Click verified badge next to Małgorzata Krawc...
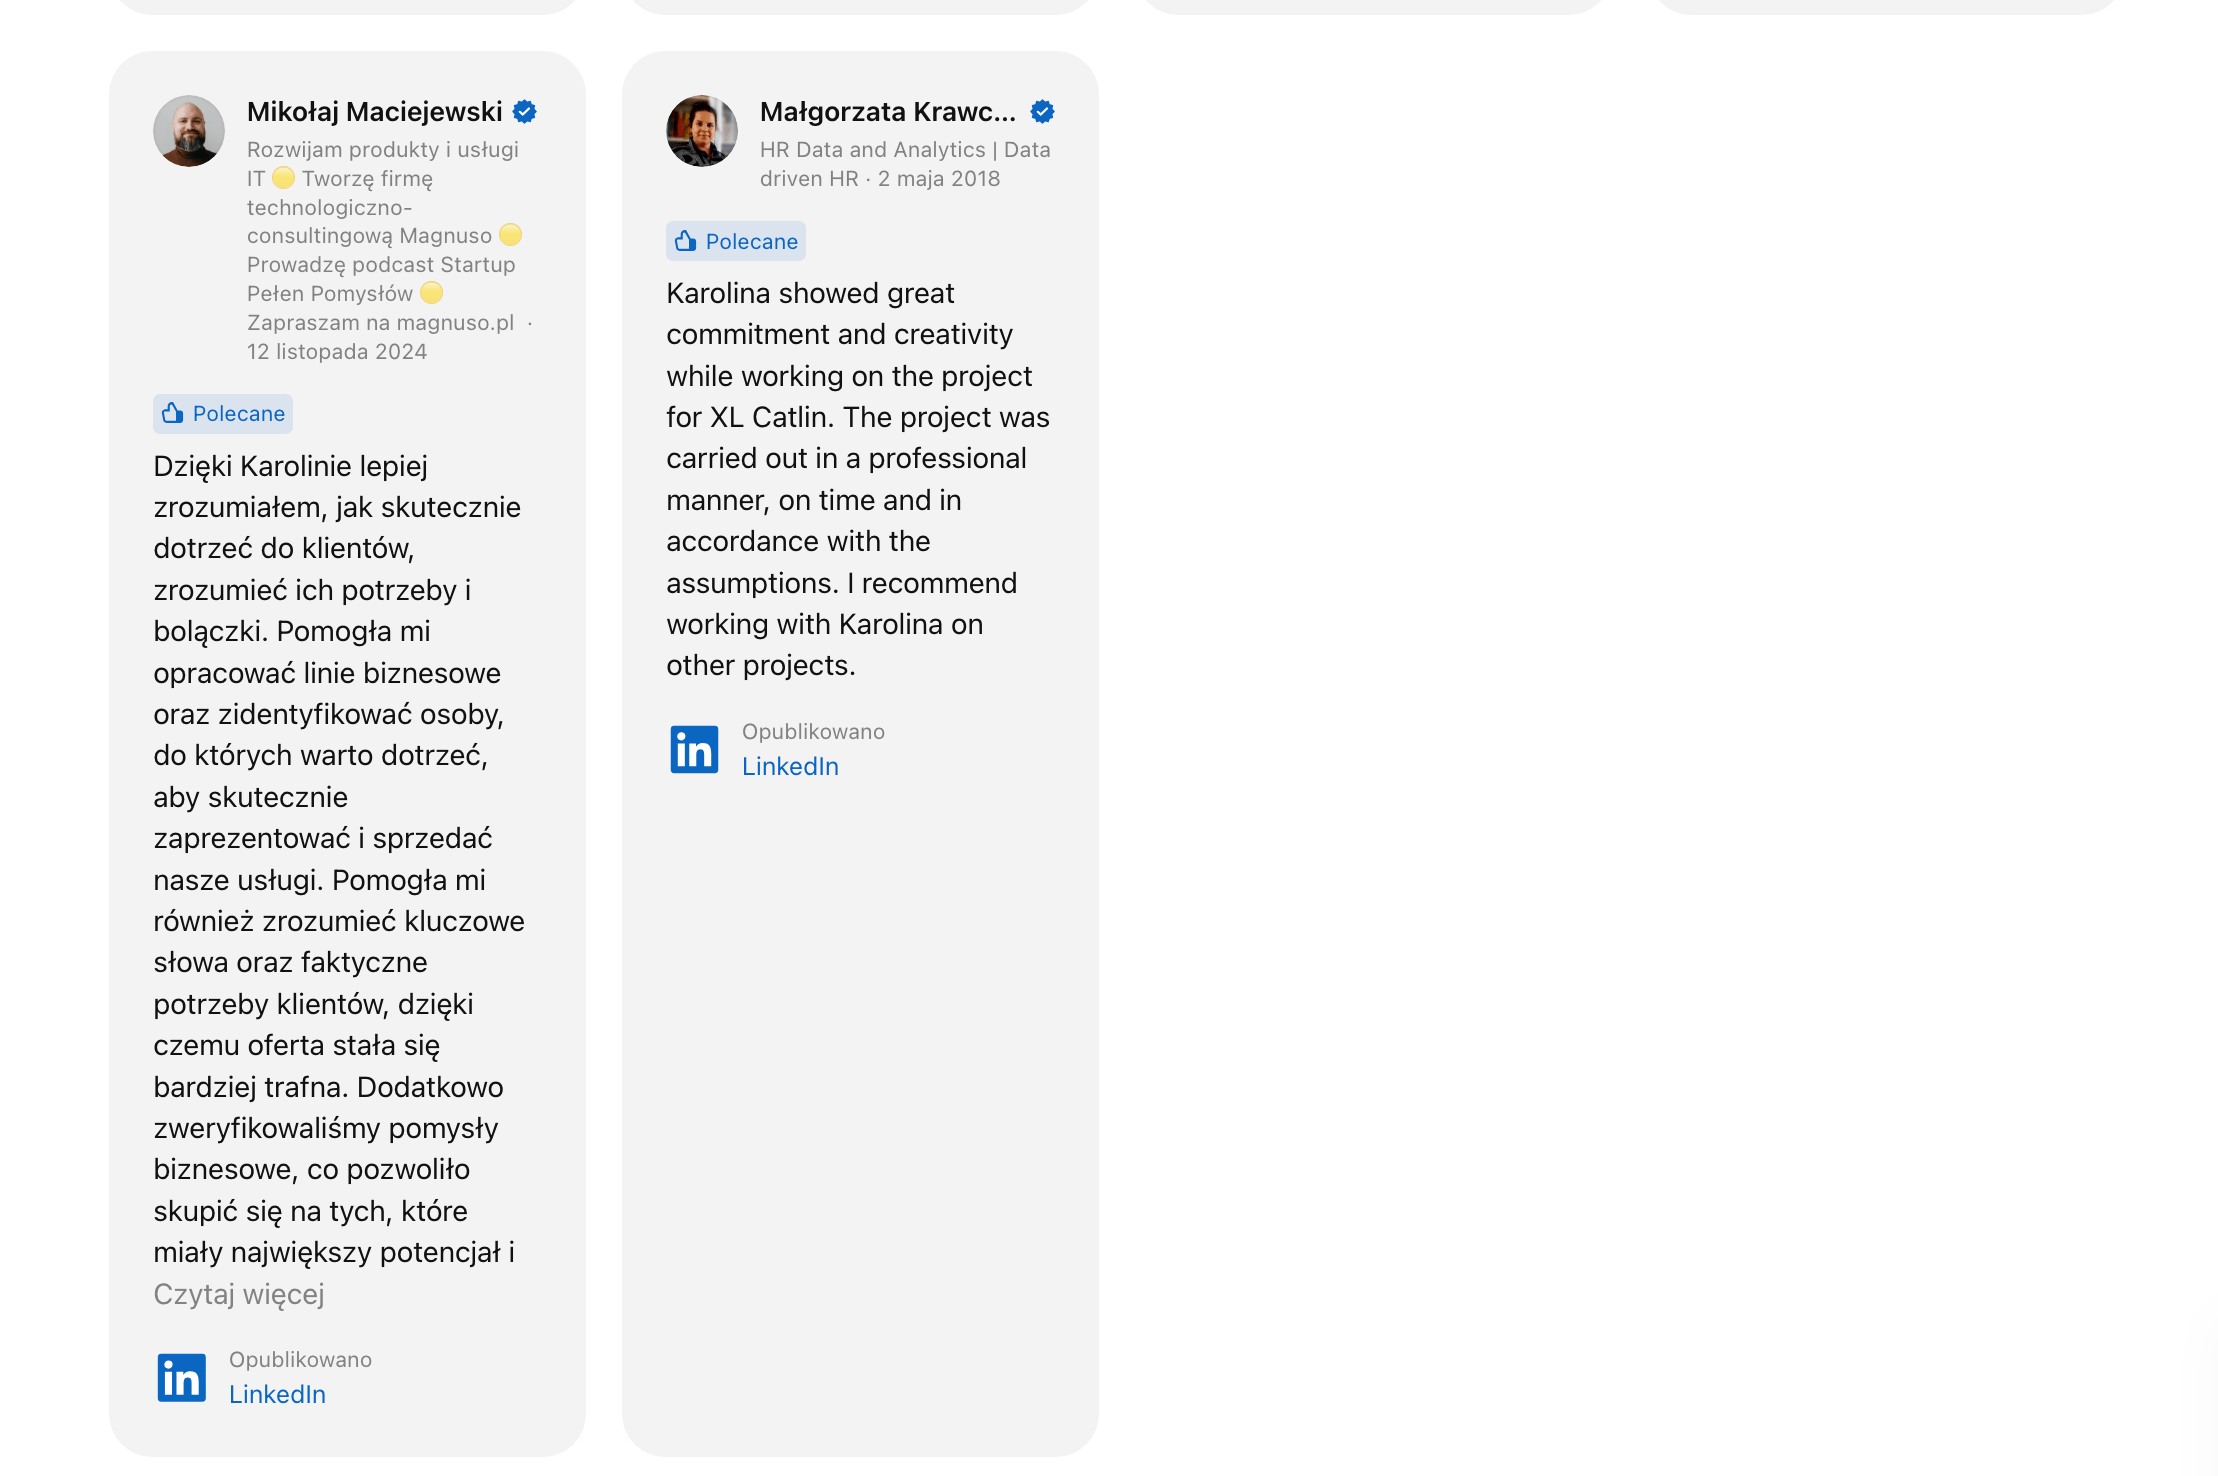Image resolution: width=2218 pixels, height=1476 pixels. [x=1043, y=111]
